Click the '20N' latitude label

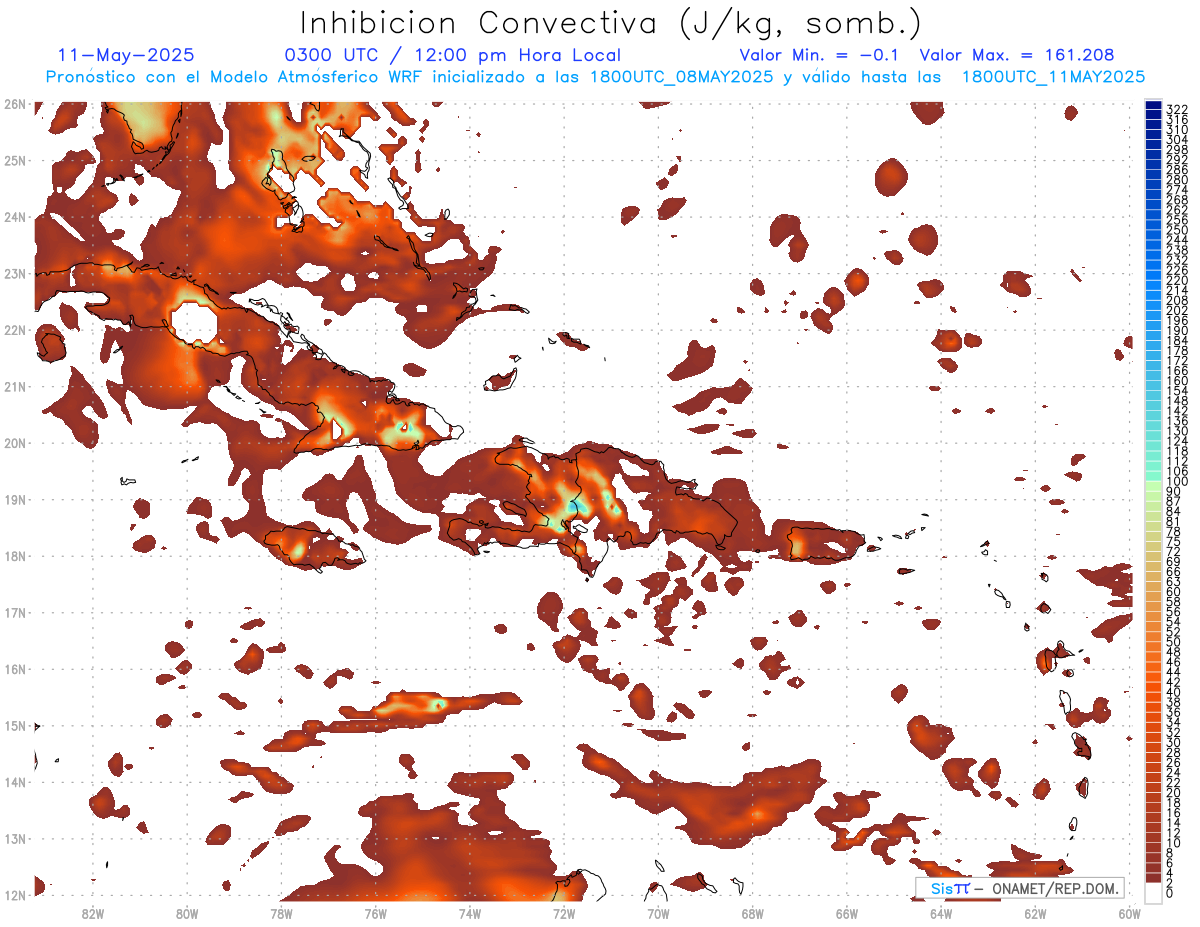click(x=14, y=443)
